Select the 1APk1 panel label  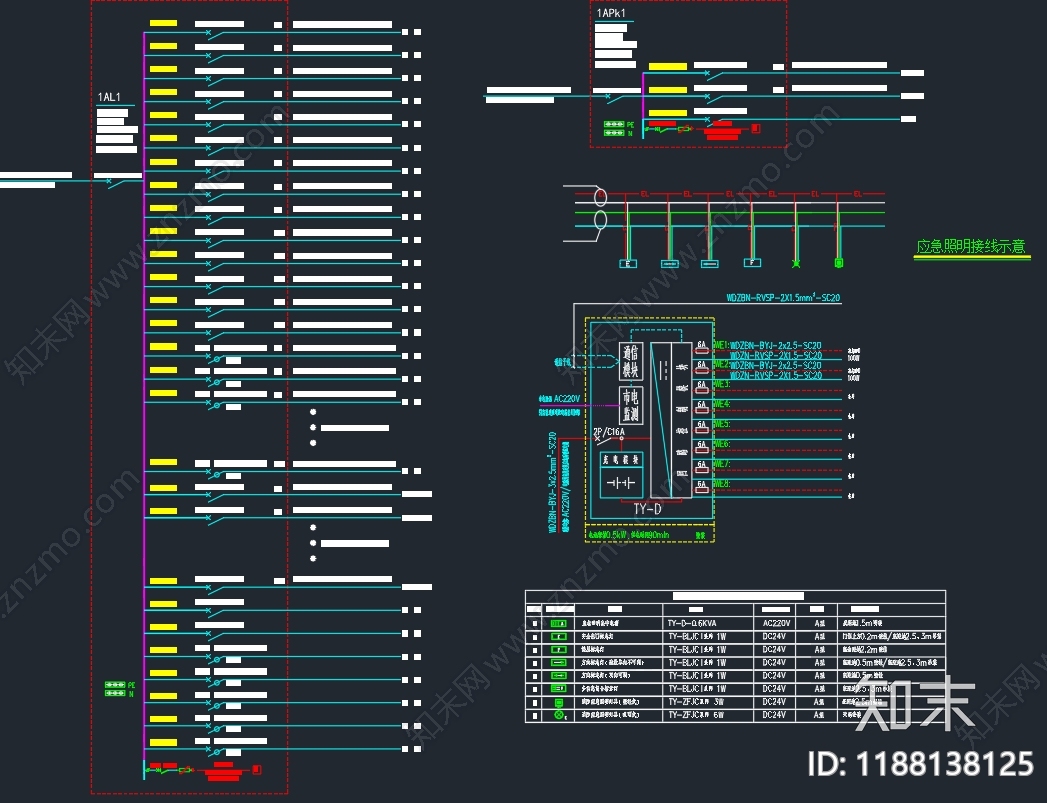[611, 13]
